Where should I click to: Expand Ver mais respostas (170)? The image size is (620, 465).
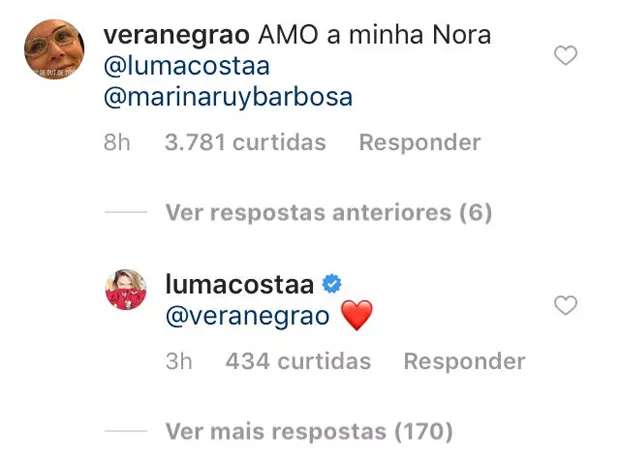pos(308,432)
